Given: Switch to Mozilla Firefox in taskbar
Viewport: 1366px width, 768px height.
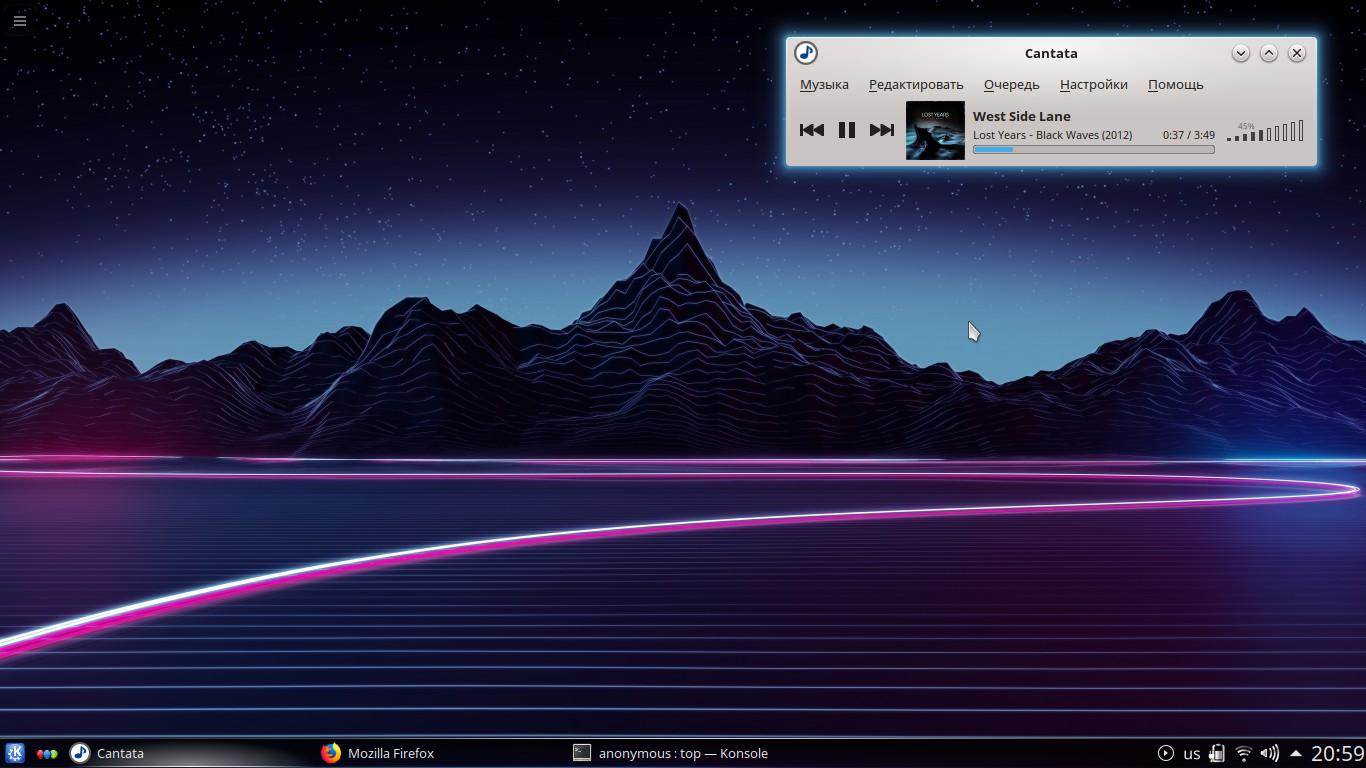Looking at the screenshot, I should (x=378, y=753).
